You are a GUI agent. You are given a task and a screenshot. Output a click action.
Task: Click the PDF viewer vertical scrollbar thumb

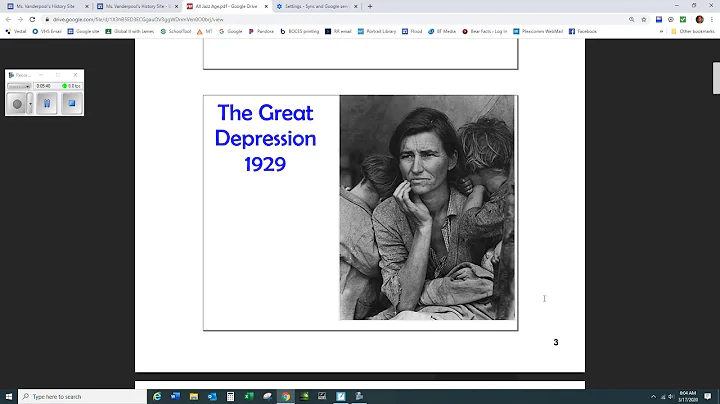[716, 78]
